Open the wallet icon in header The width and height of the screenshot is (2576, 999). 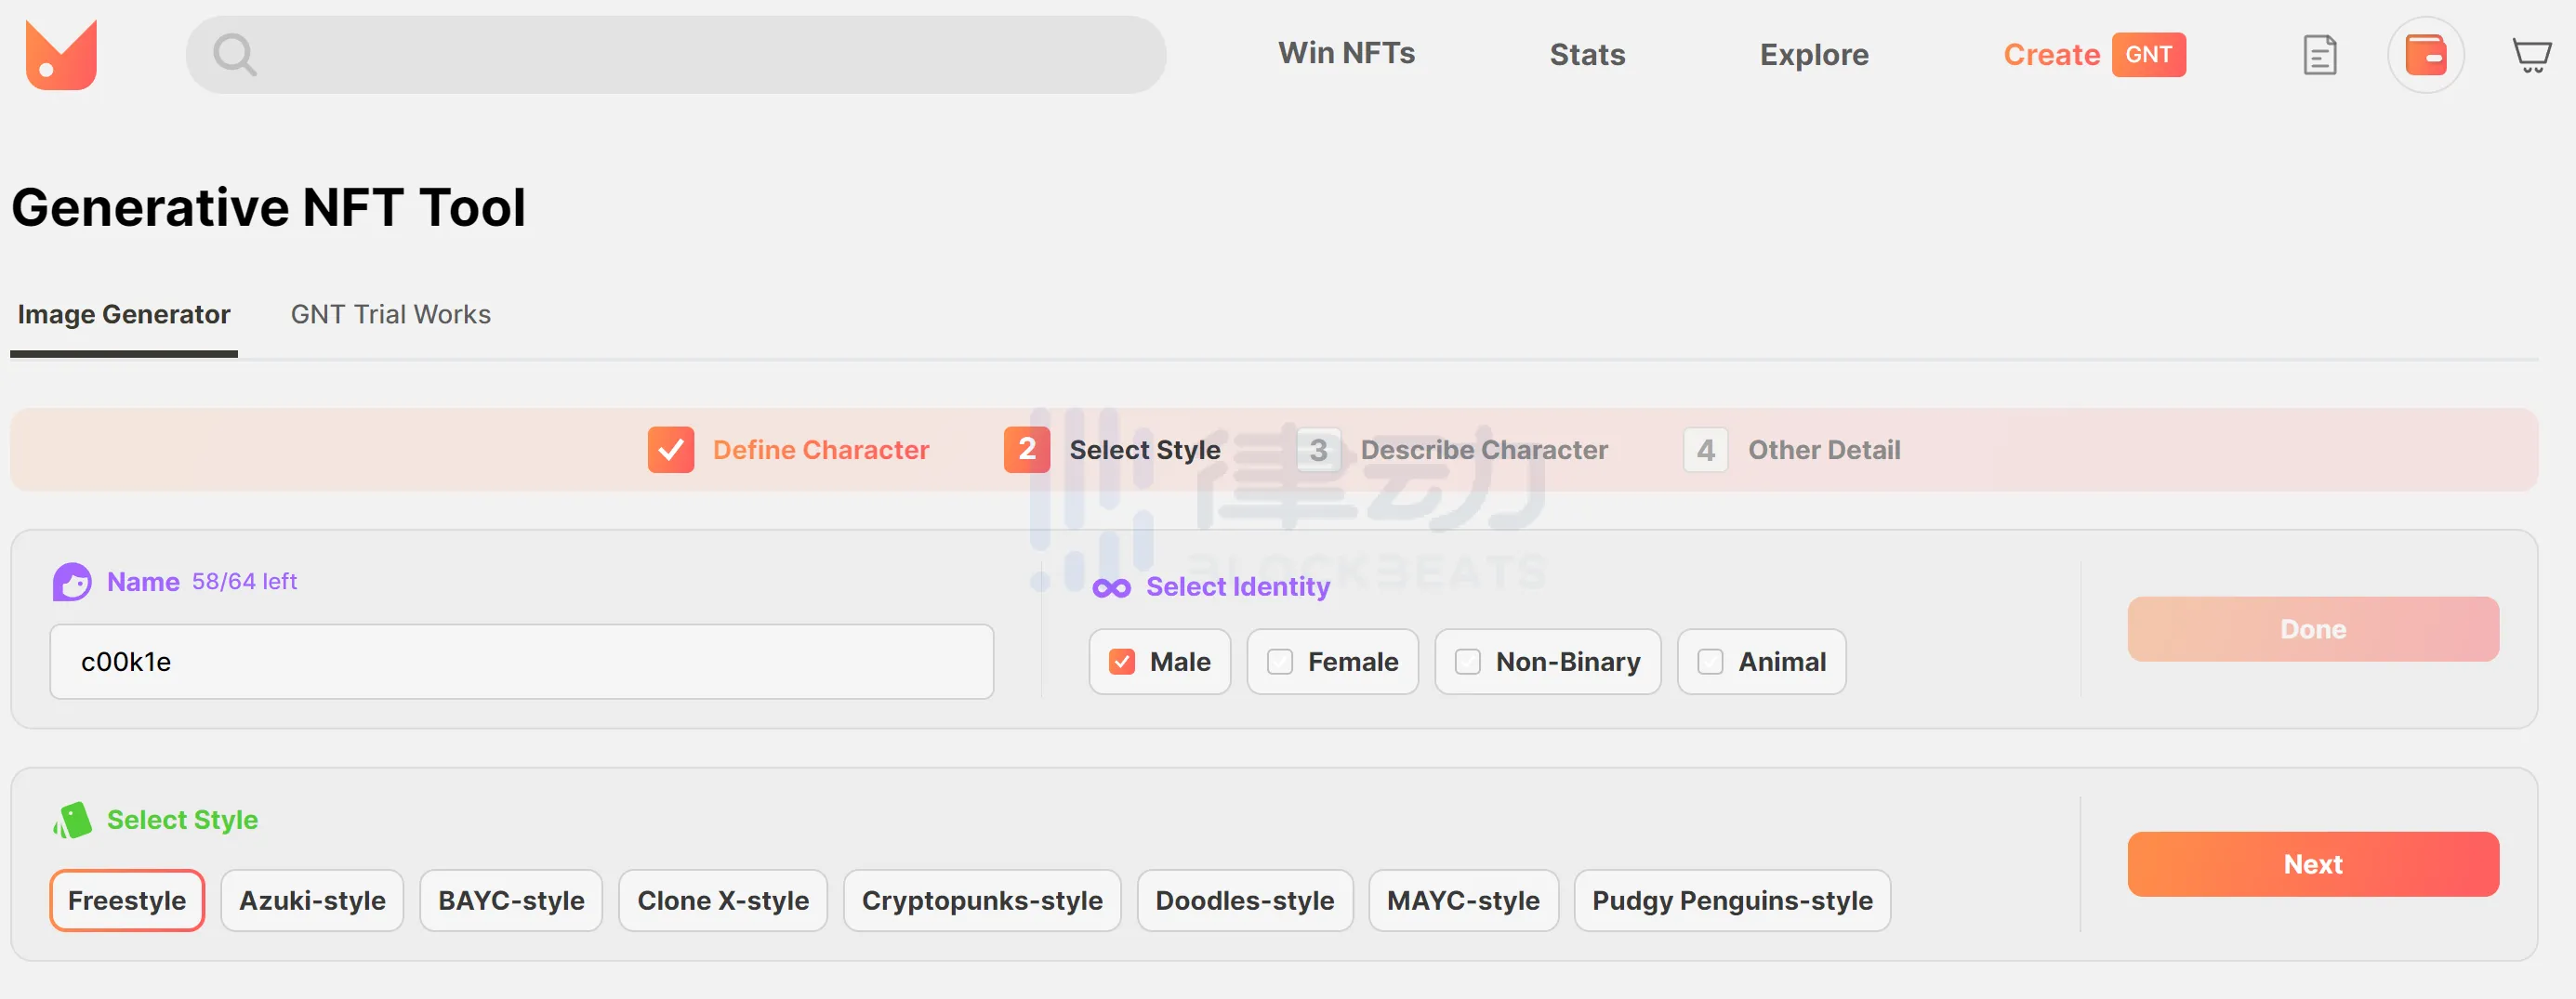tap(2425, 55)
